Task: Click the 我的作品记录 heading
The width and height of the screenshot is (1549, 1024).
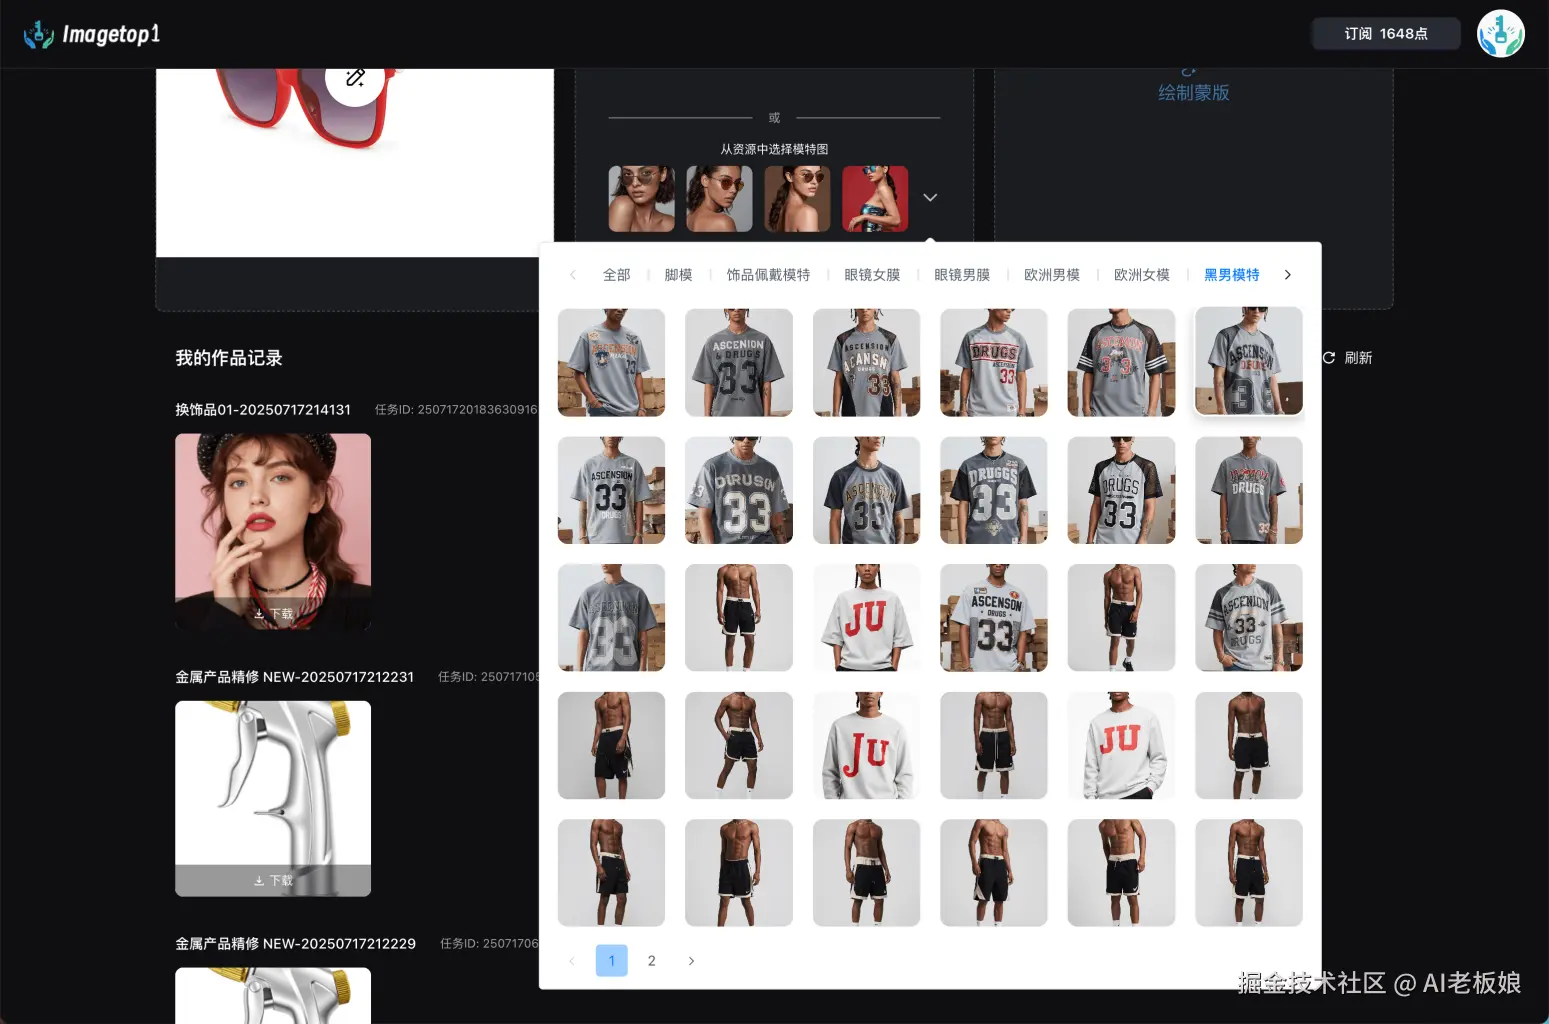Action: (x=229, y=358)
